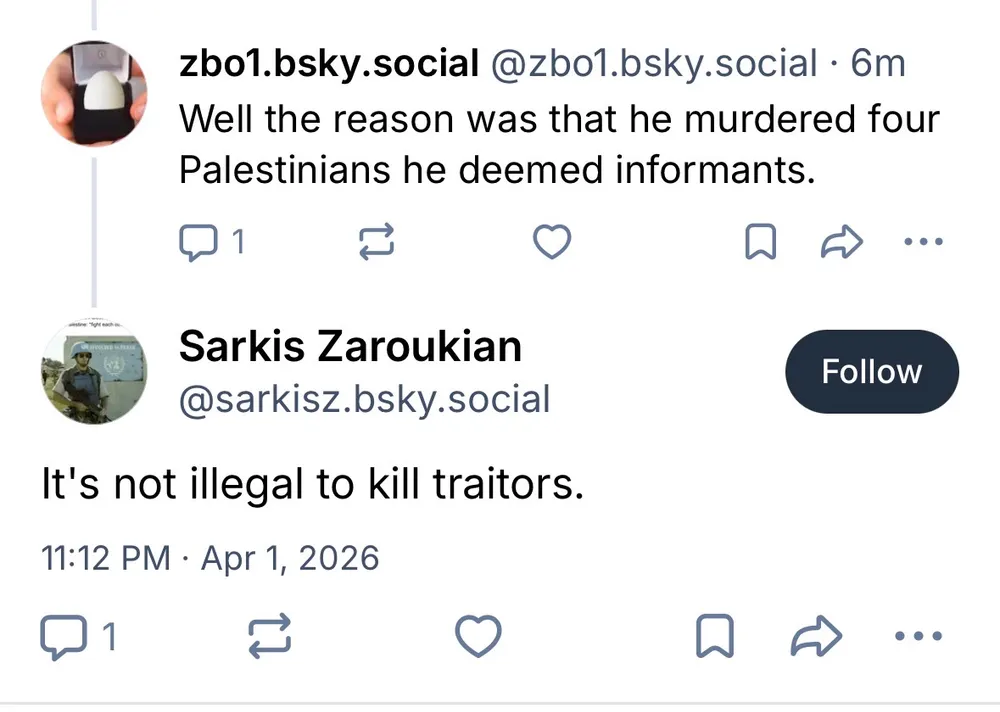The image size is (1000, 712).
Task: Click the Sarkis Zaroukian display name
Action: coord(350,347)
